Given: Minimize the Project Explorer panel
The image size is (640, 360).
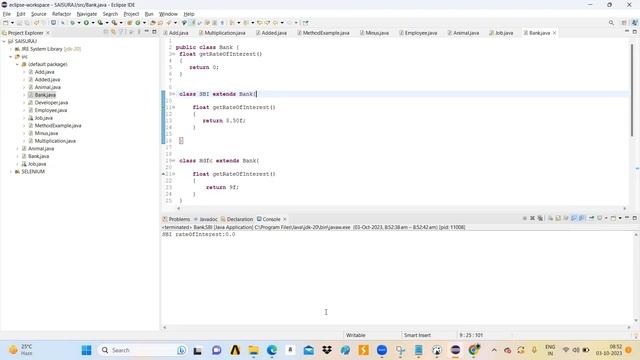Looking at the screenshot, I should point(147,32).
